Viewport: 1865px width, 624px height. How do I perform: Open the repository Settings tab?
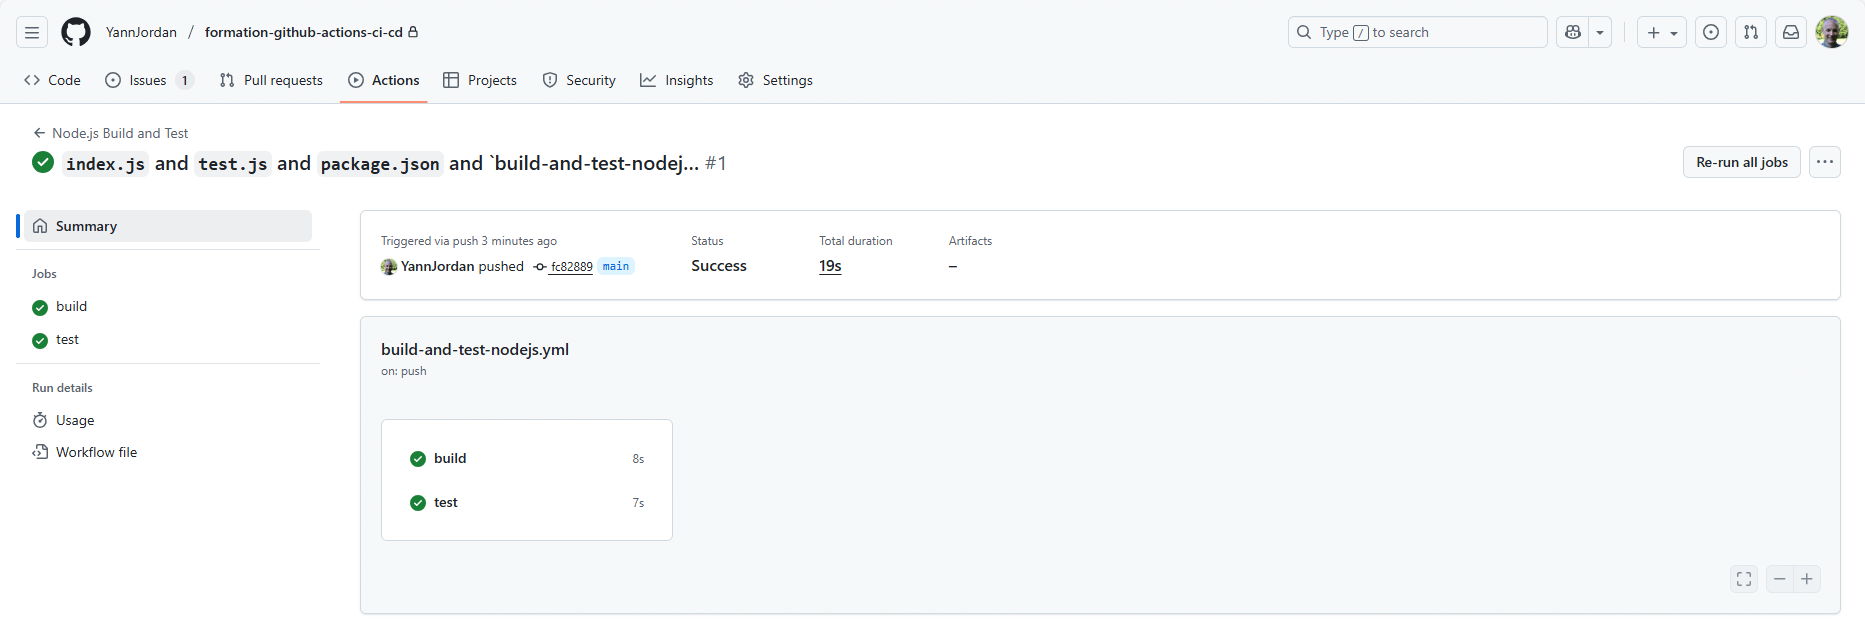775,80
